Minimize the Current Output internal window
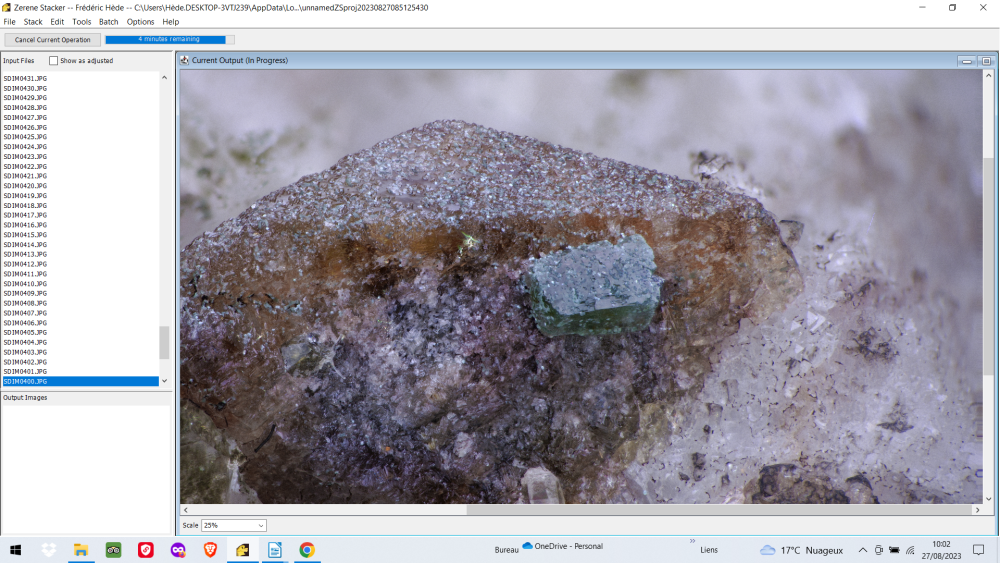1000x563 pixels. point(967,61)
